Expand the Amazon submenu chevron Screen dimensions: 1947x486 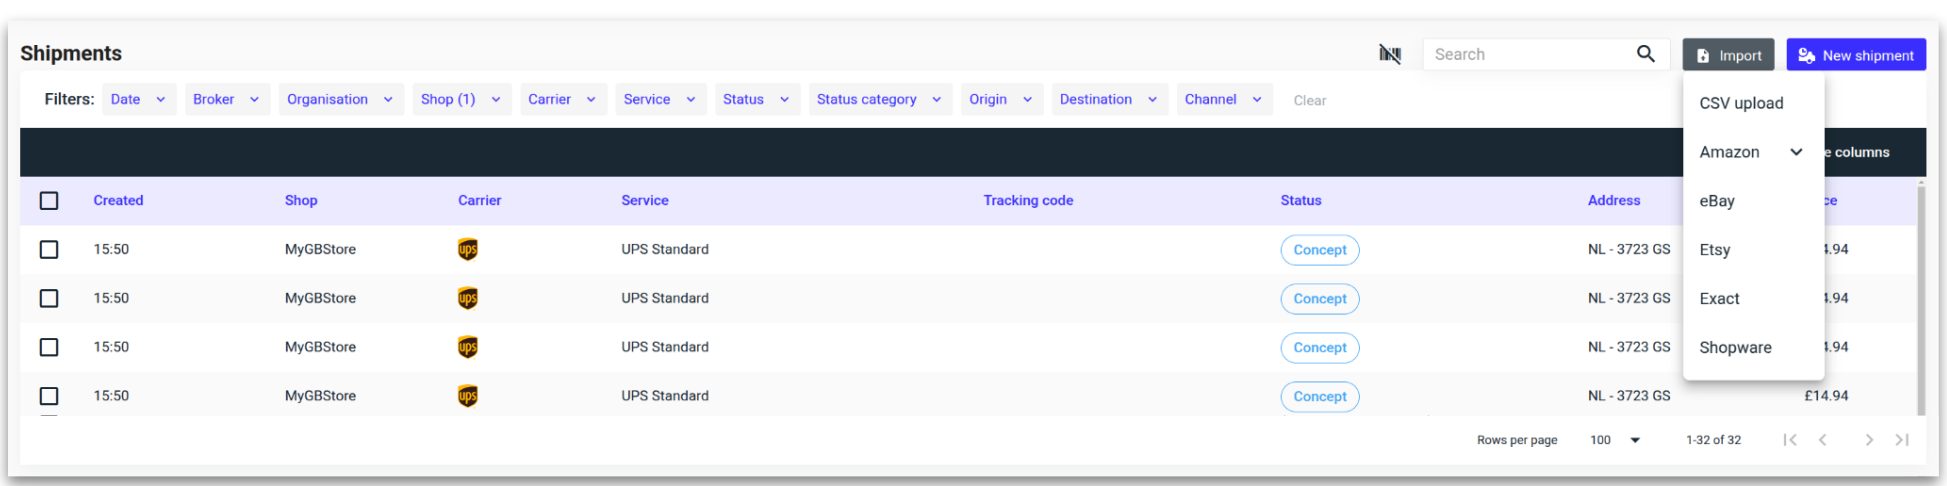point(1796,152)
